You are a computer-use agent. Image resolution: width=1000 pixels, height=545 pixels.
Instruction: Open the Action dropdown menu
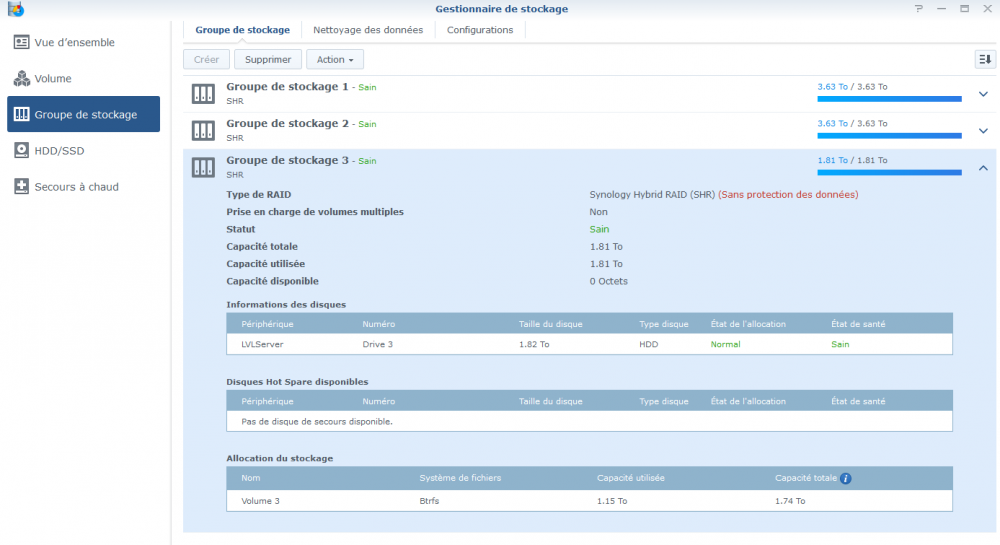pos(334,60)
